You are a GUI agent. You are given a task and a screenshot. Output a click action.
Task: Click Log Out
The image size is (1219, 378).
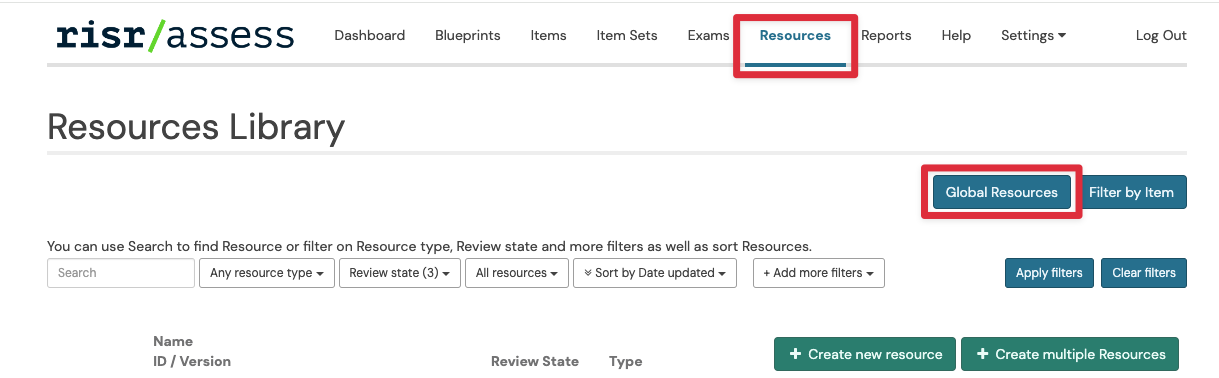pos(1161,35)
